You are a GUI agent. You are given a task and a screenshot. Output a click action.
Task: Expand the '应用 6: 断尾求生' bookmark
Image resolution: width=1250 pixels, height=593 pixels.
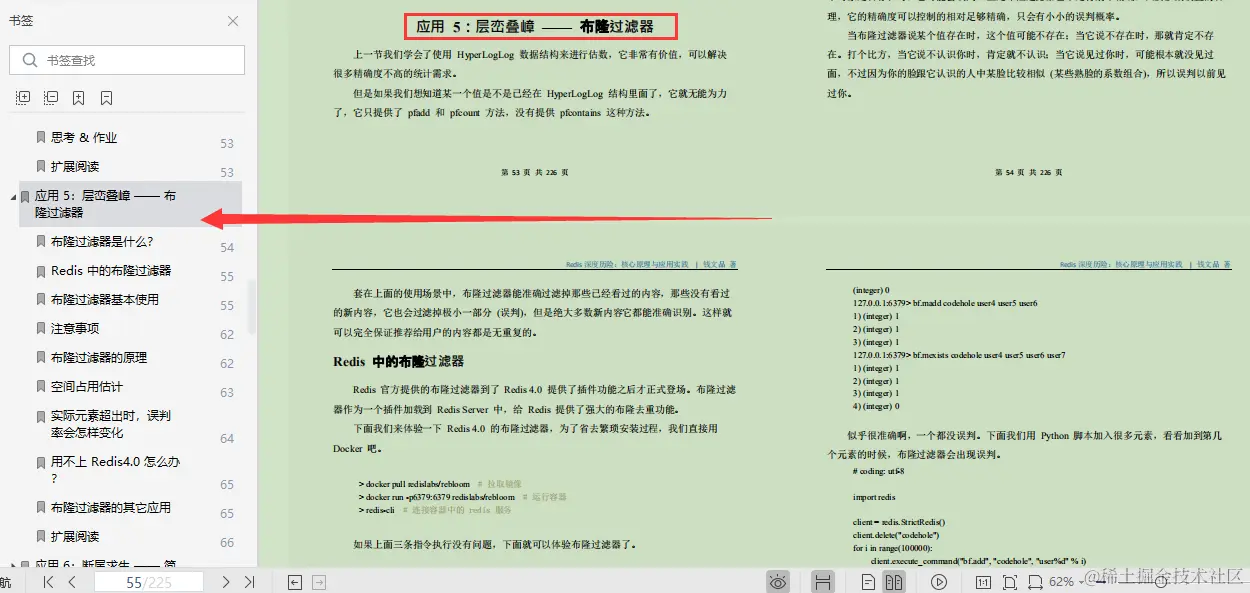pyautogui.click(x=13, y=565)
